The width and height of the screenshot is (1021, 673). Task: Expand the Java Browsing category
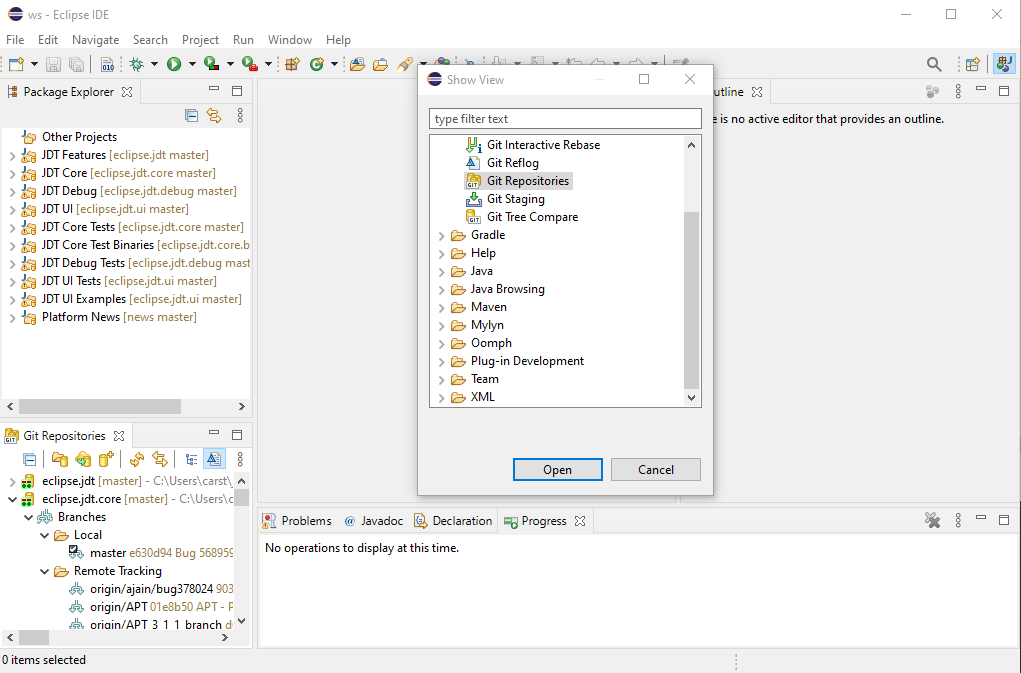coord(441,290)
